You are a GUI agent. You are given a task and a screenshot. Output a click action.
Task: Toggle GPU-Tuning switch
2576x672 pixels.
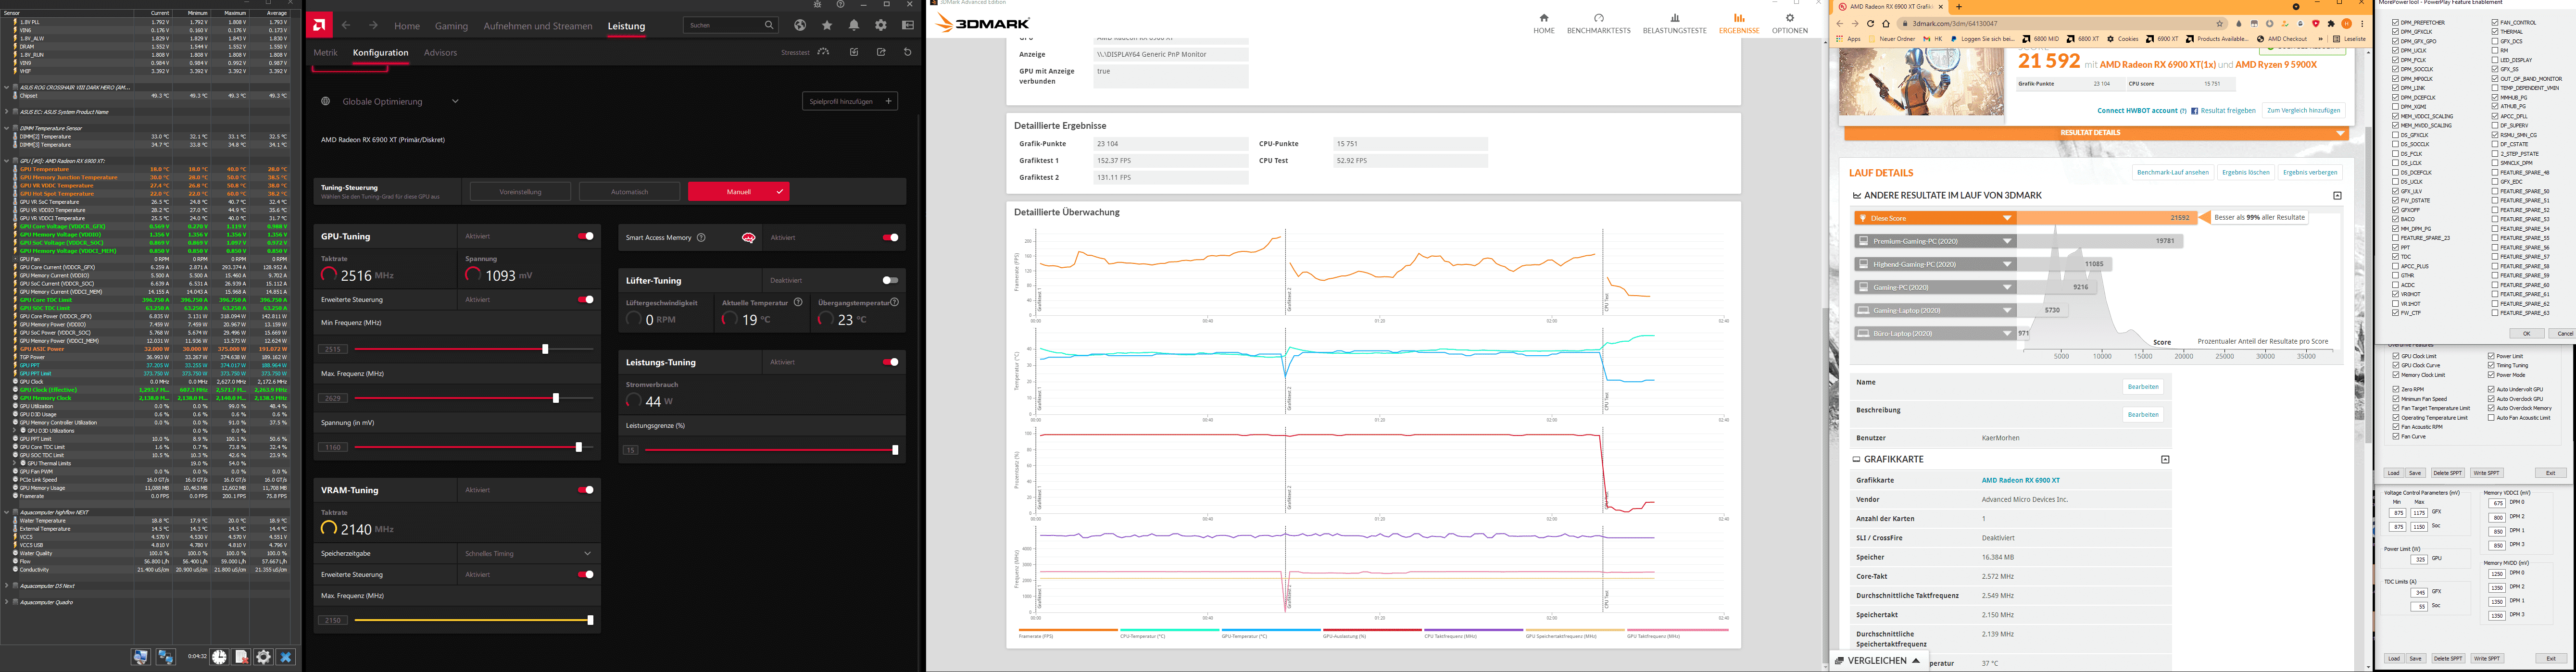pos(586,236)
